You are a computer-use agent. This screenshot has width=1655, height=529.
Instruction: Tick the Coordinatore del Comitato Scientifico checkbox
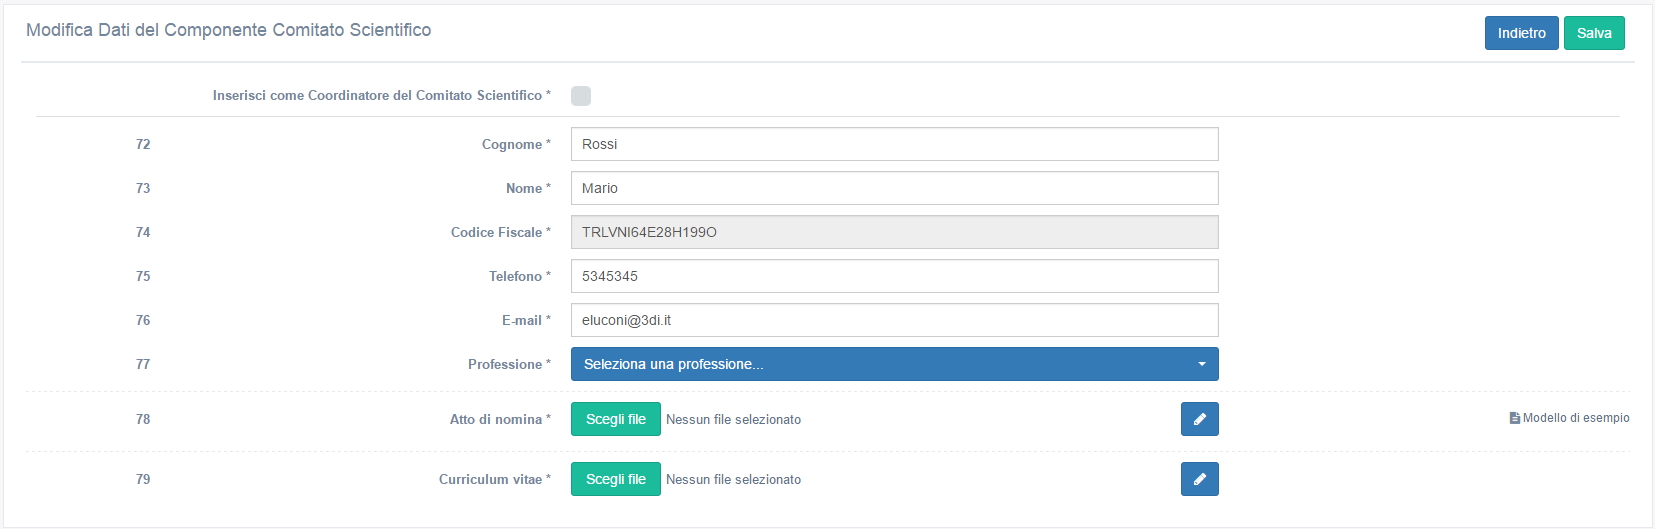(x=581, y=96)
